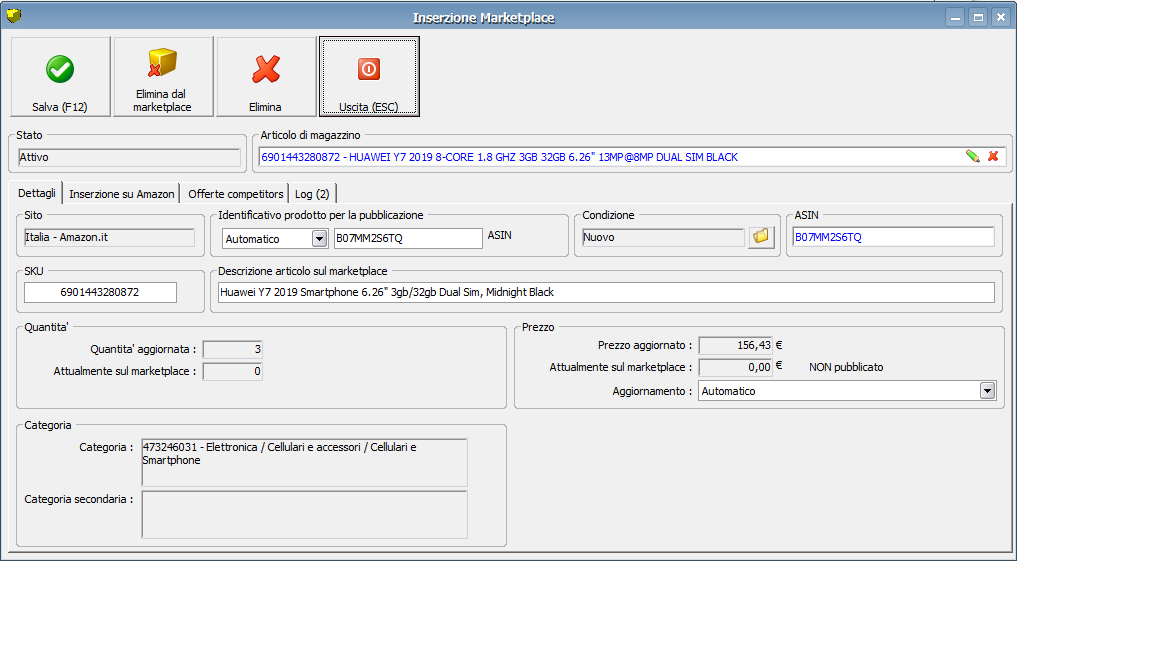
Task: Click the Articolo di magazzino blue link text
Action: [500, 157]
